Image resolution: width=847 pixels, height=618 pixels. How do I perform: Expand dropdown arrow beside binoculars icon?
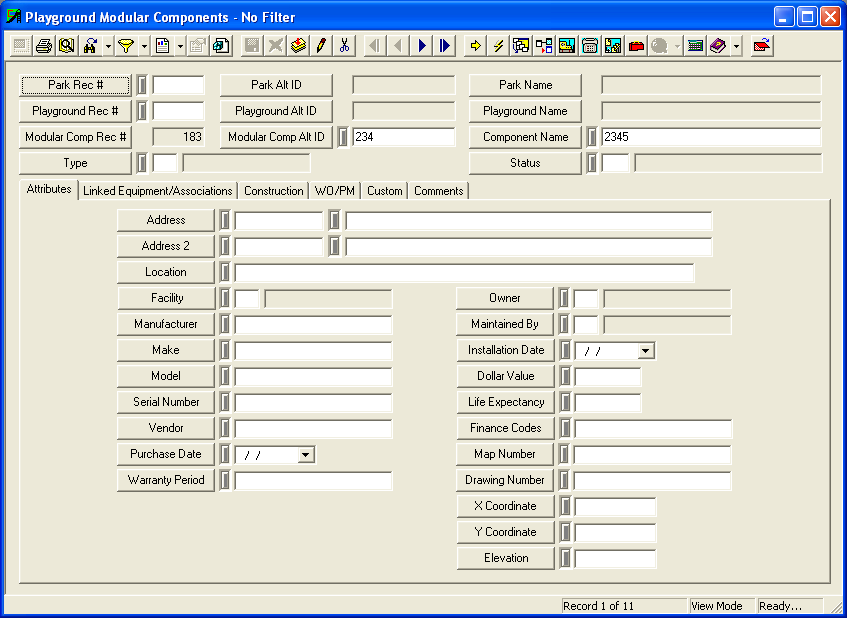107,46
